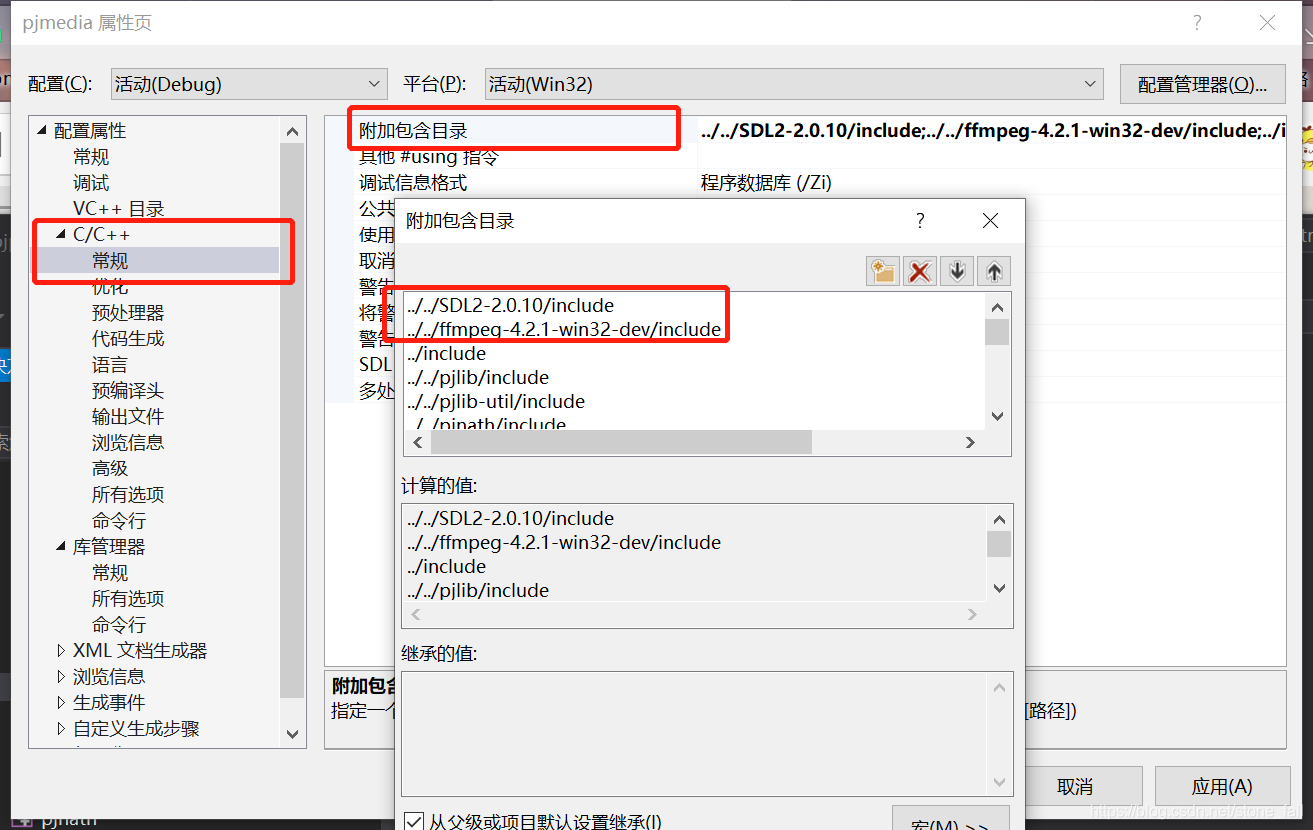Screen dimensions: 1313x830
Task: Expand the XML 文档生成器 node
Action: [x=61, y=651]
